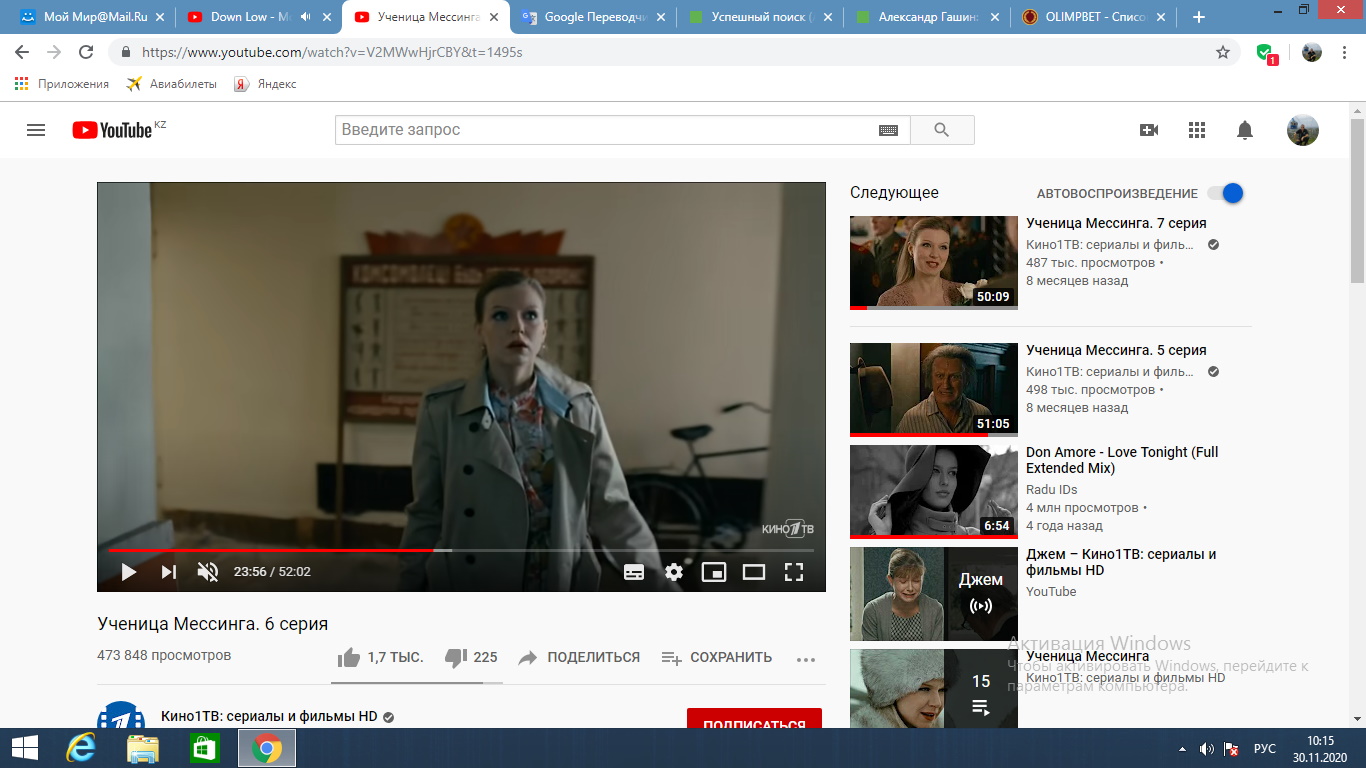Bookmark this page with the star
The height and width of the screenshot is (768, 1366).
click(1223, 52)
